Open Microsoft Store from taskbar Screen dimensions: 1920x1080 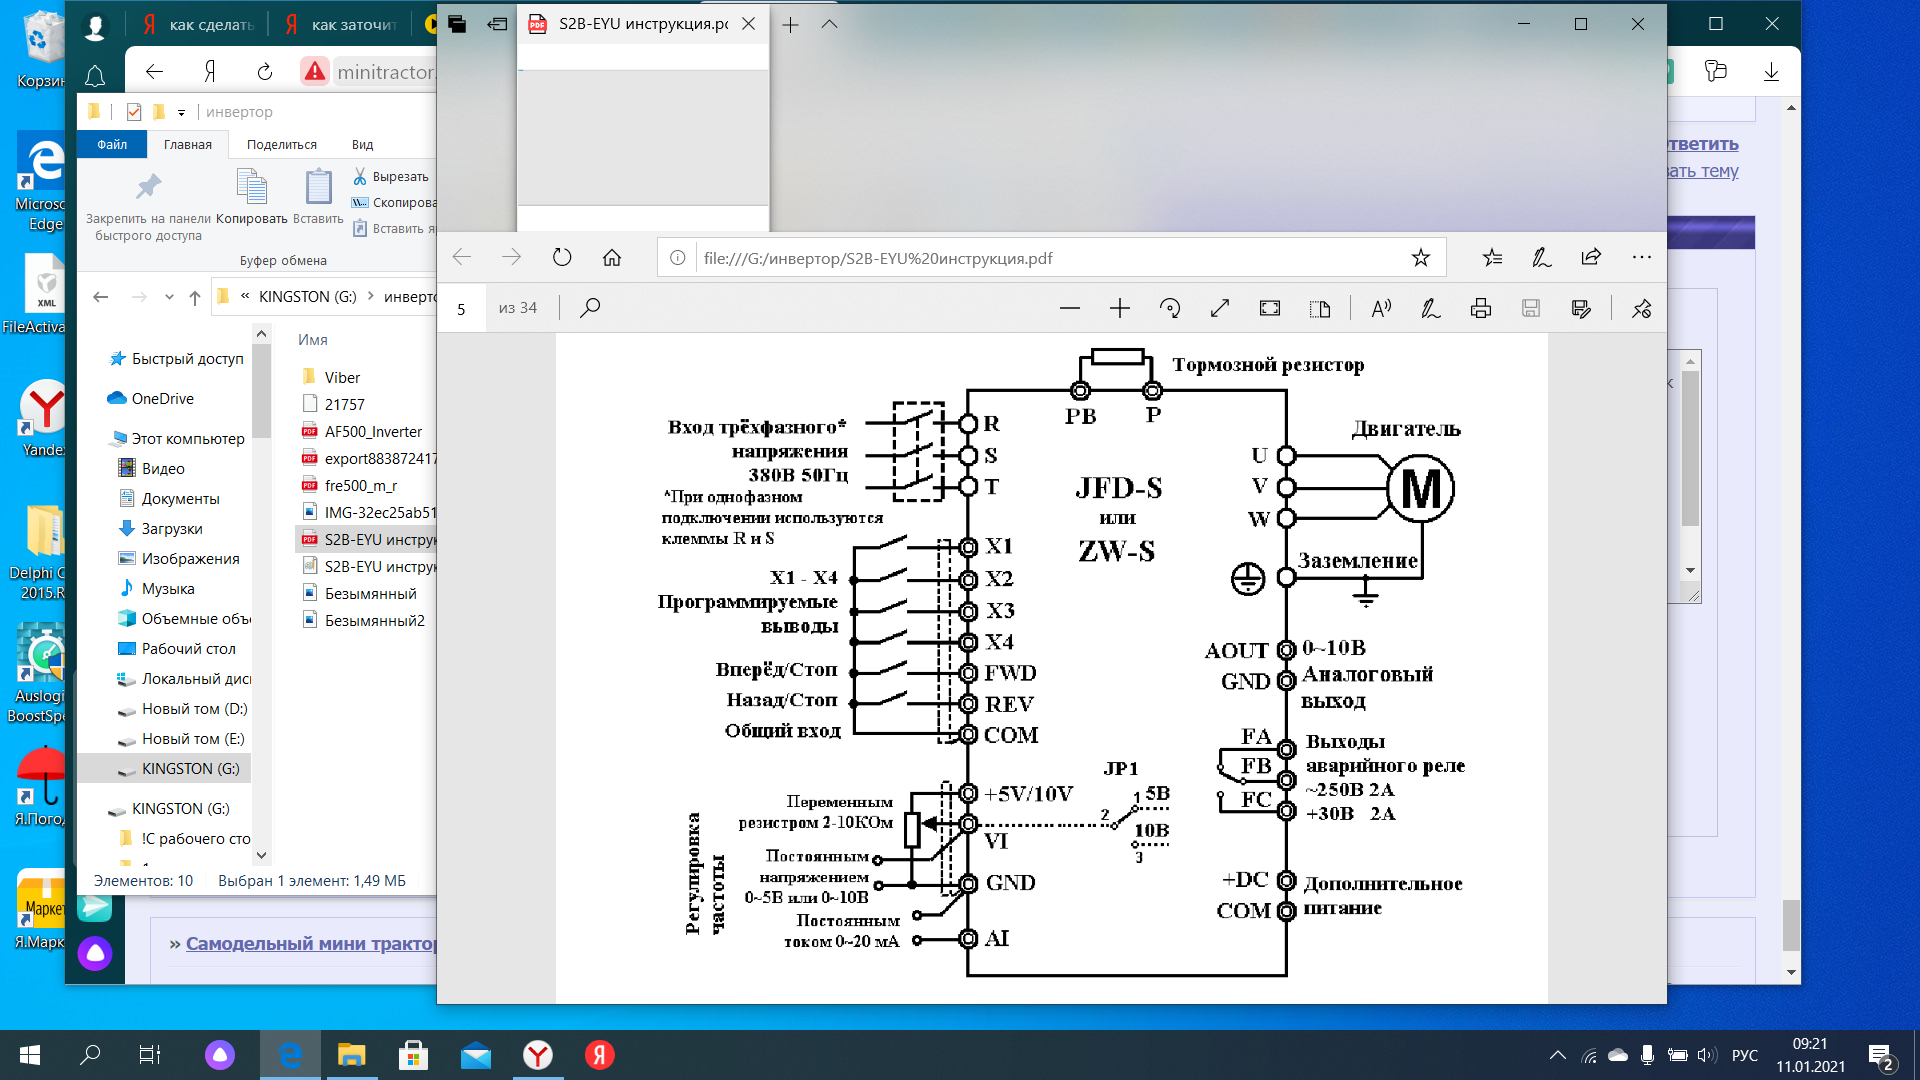414,1055
